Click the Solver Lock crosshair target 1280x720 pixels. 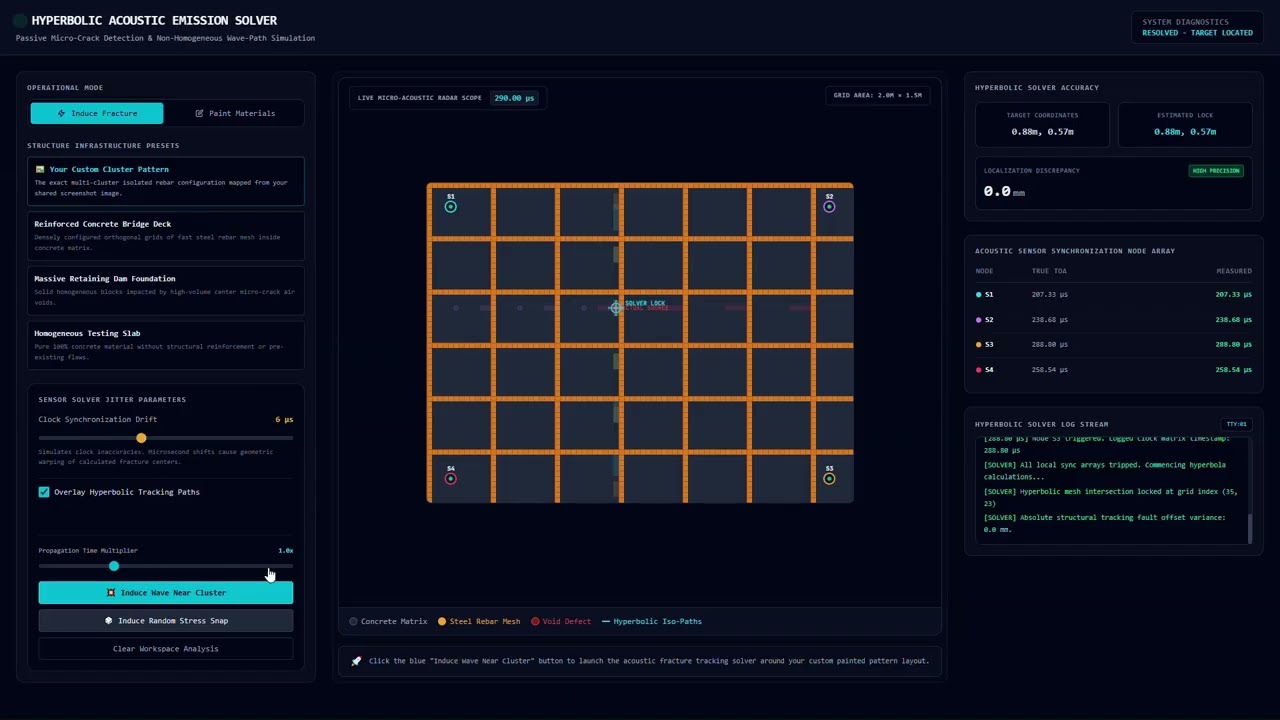pyautogui.click(x=616, y=308)
